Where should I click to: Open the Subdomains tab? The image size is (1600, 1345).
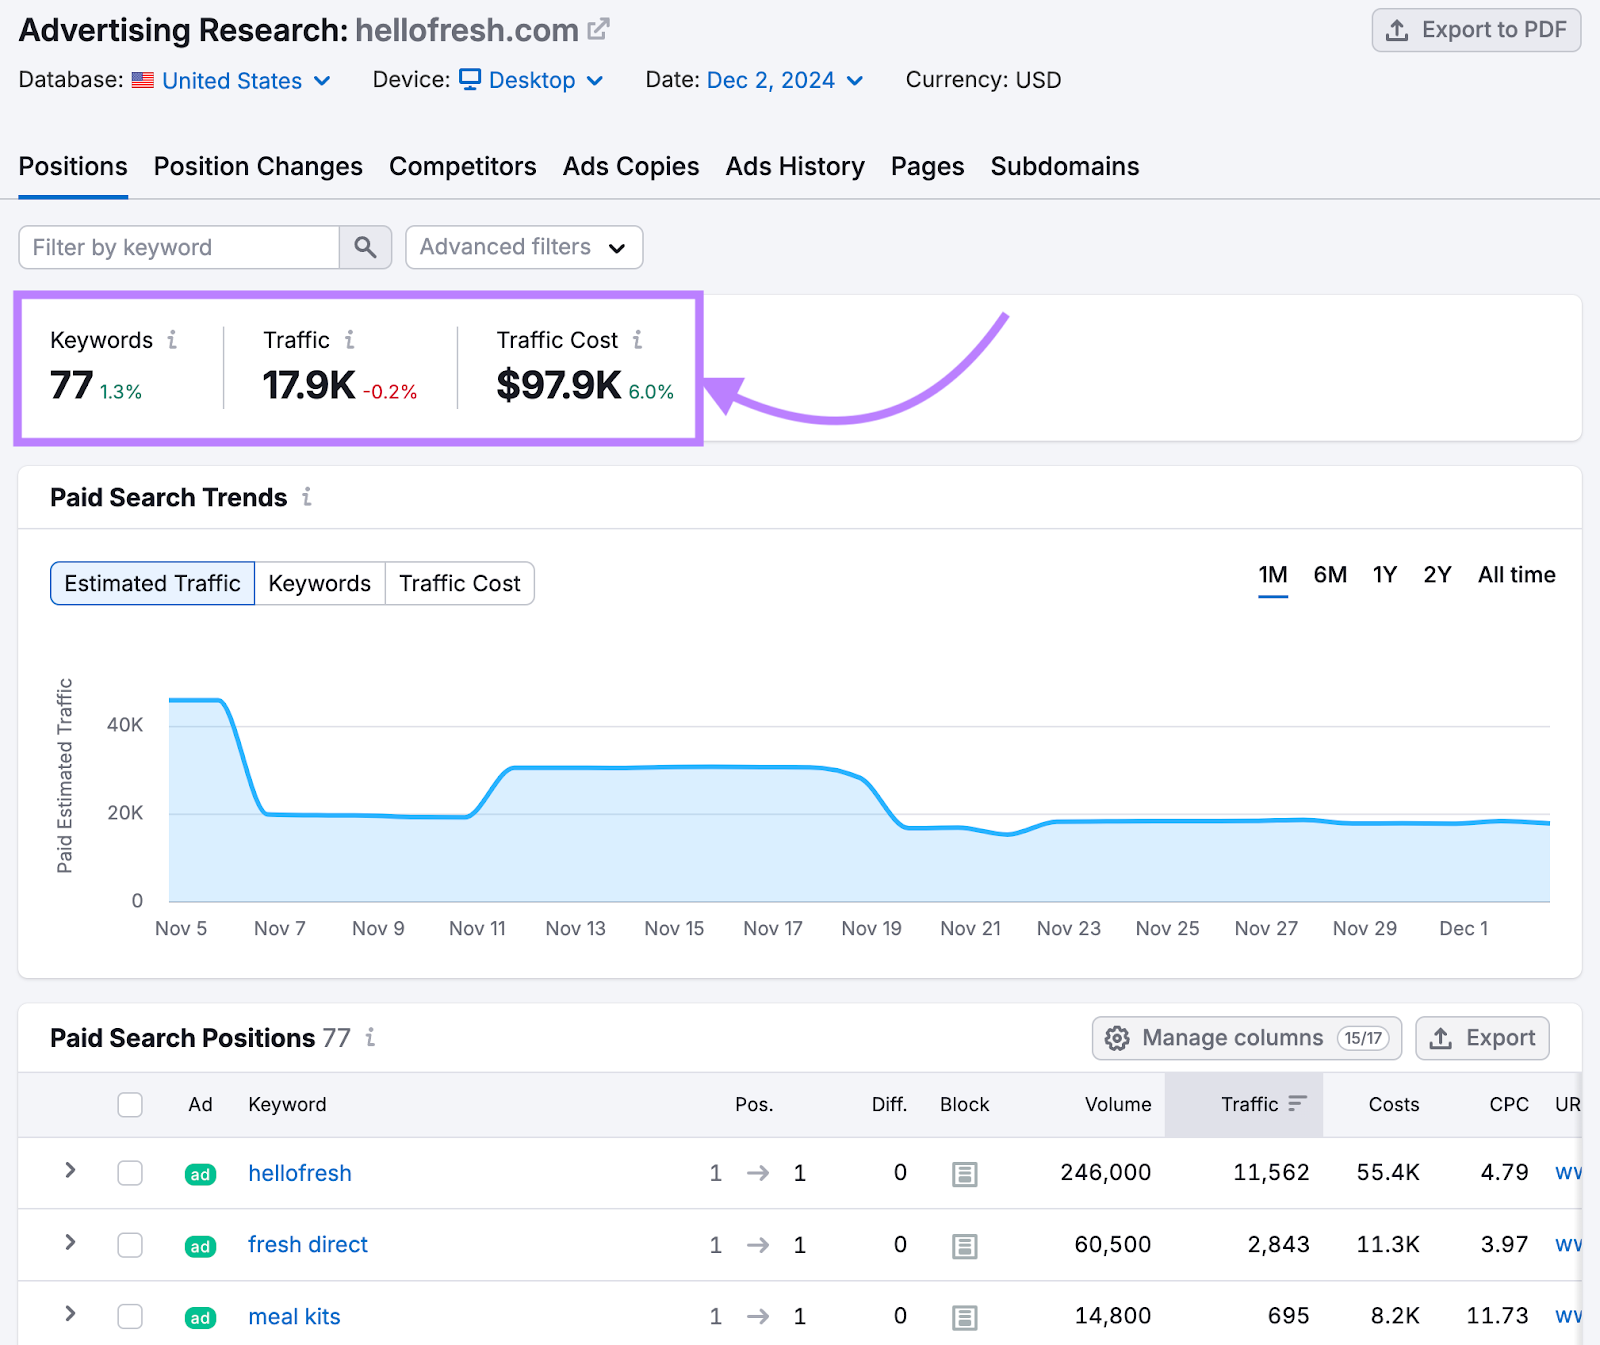point(1065,166)
